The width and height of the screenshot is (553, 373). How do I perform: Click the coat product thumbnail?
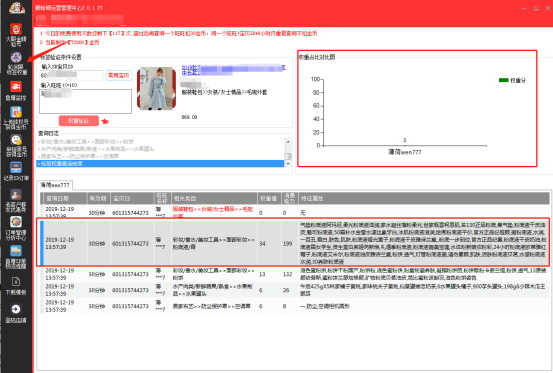tap(157, 88)
